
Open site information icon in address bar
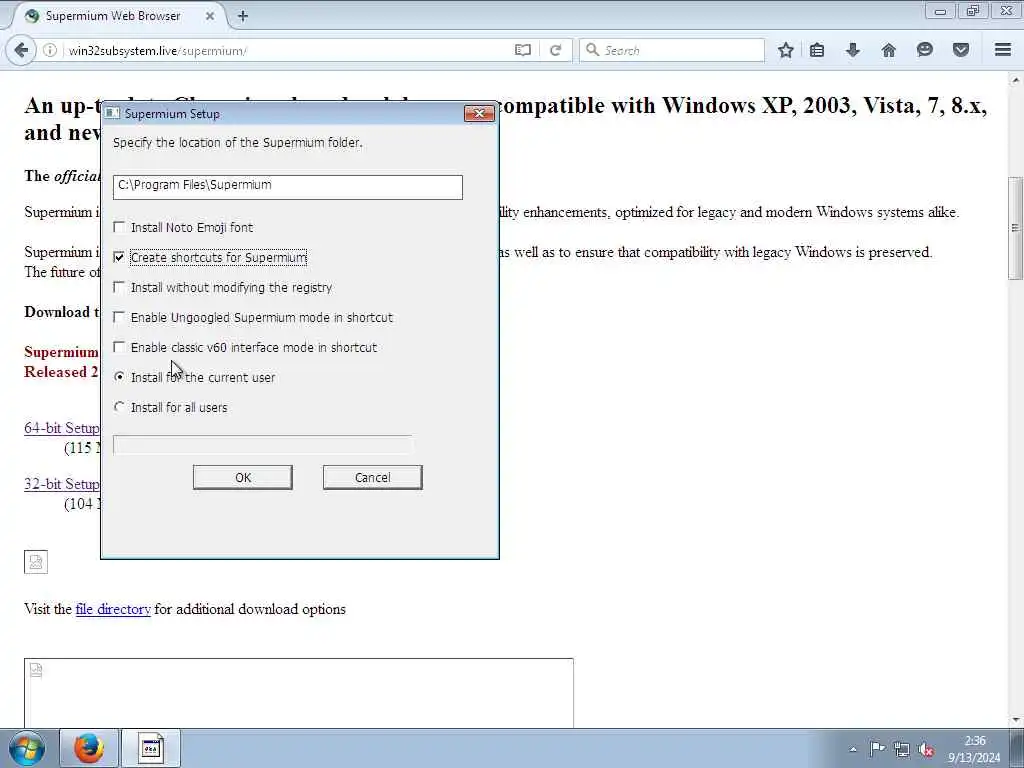click(x=50, y=50)
